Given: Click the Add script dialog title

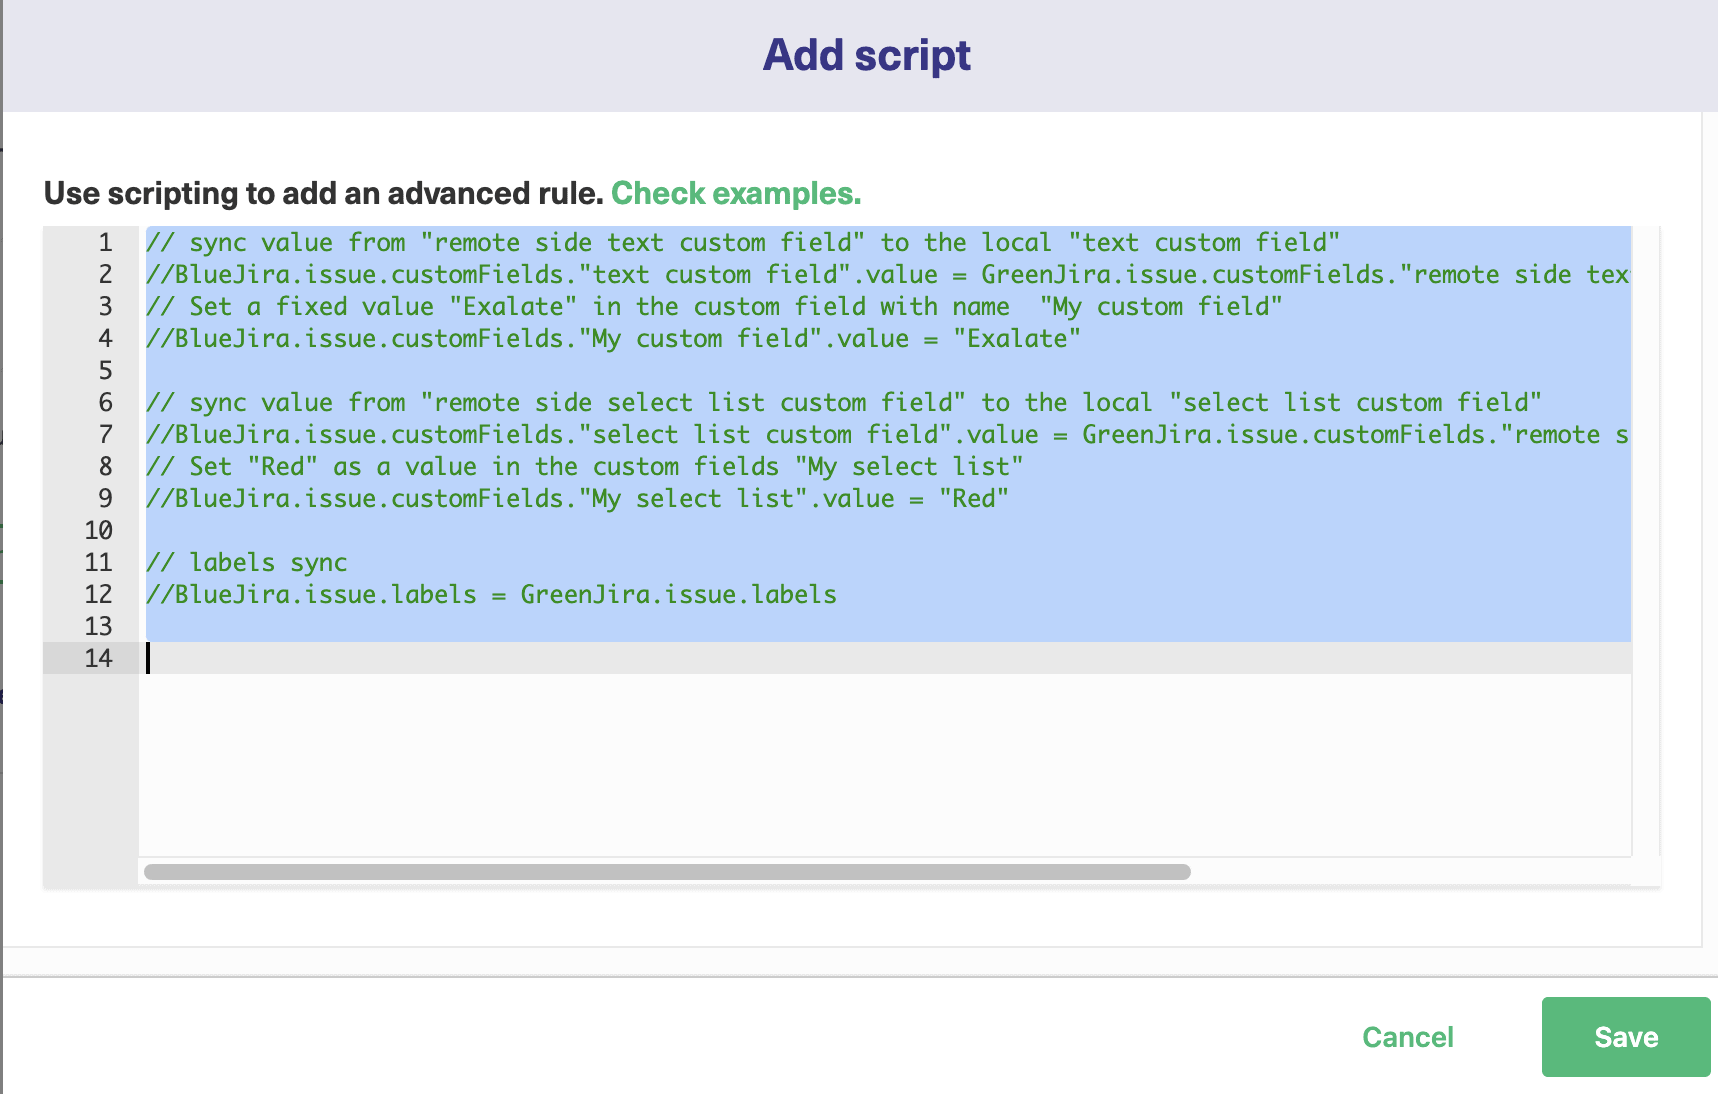Looking at the screenshot, I should coord(866,55).
